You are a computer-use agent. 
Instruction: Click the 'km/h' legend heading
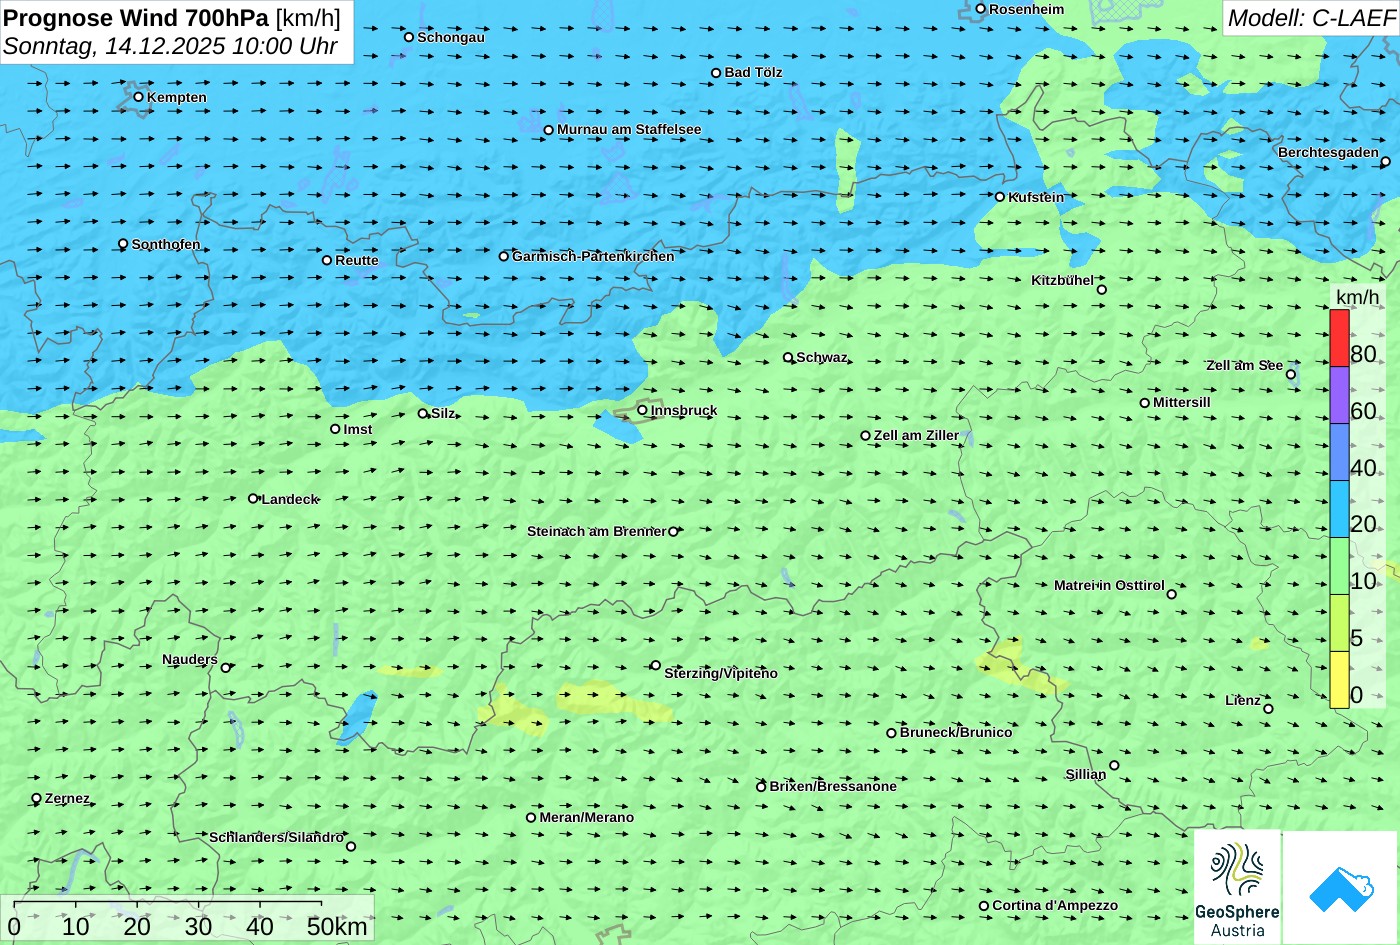coord(1356,297)
